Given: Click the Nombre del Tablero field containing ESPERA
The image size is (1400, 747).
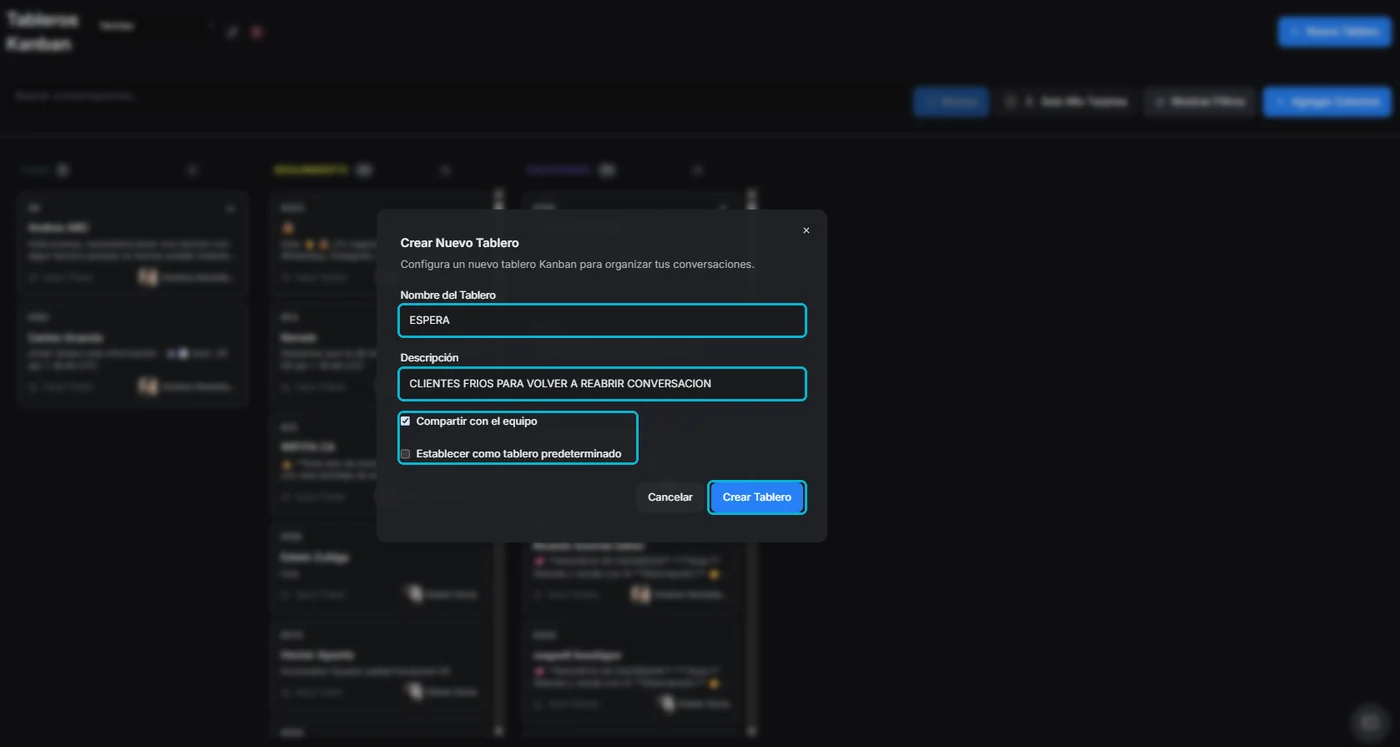Looking at the screenshot, I should (x=602, y=321).
